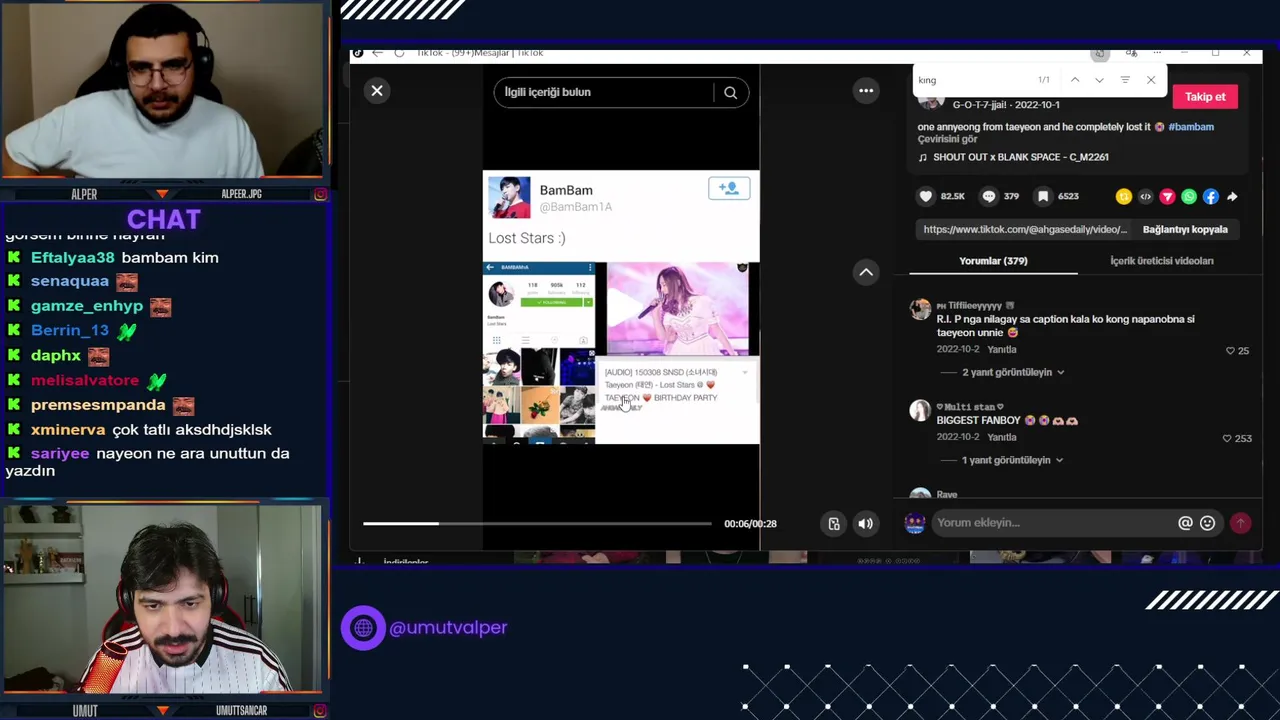Close the TikTok video viewer with X

coord(377,91)
